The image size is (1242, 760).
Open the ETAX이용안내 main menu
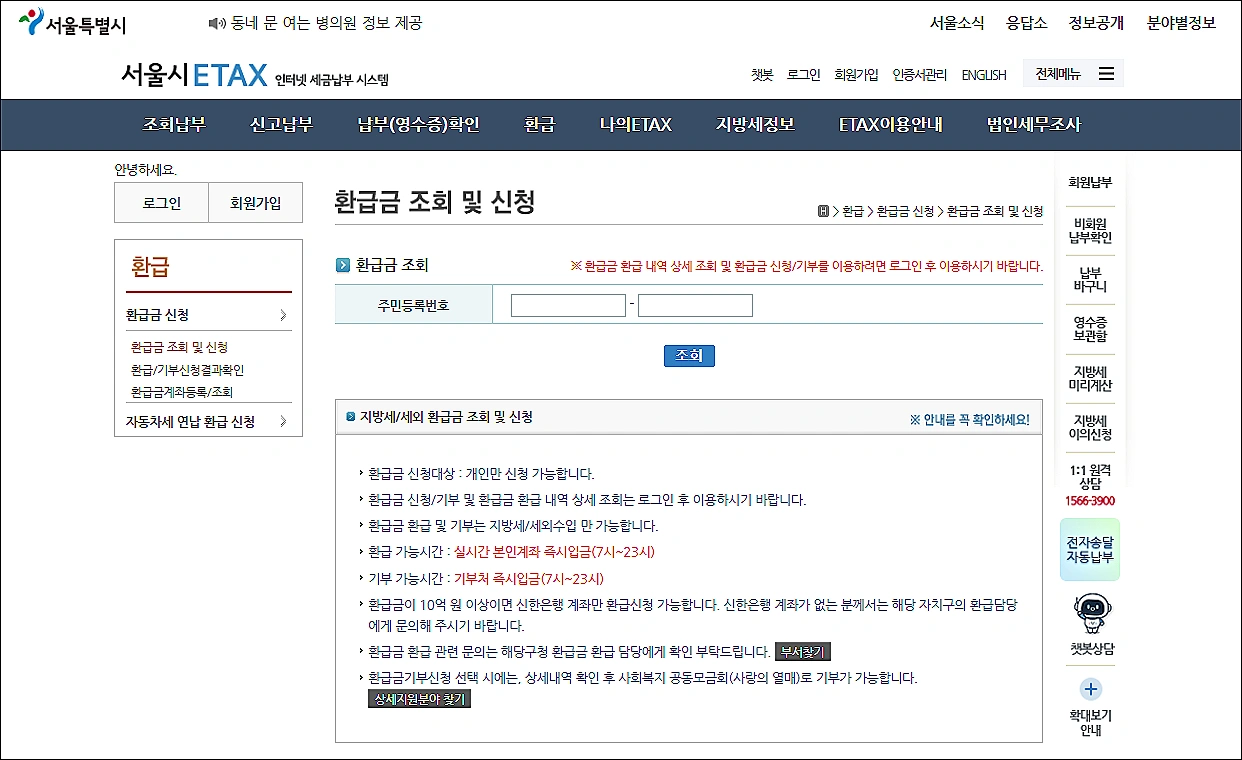(x=890, y=125)
